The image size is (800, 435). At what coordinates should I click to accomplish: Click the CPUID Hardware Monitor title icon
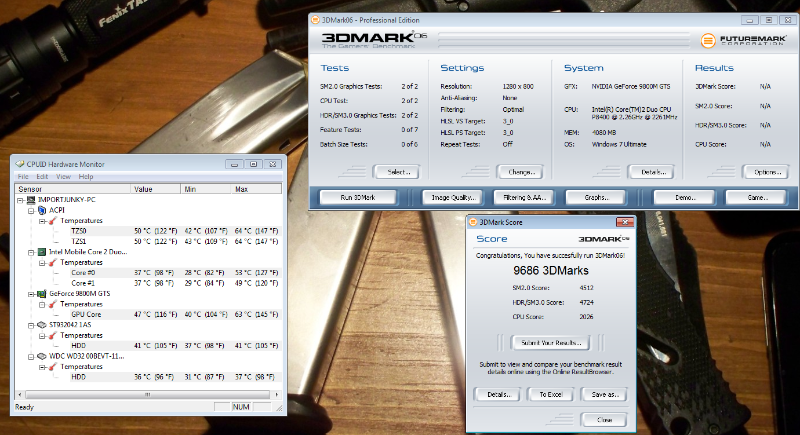click(x=20, y=164)
